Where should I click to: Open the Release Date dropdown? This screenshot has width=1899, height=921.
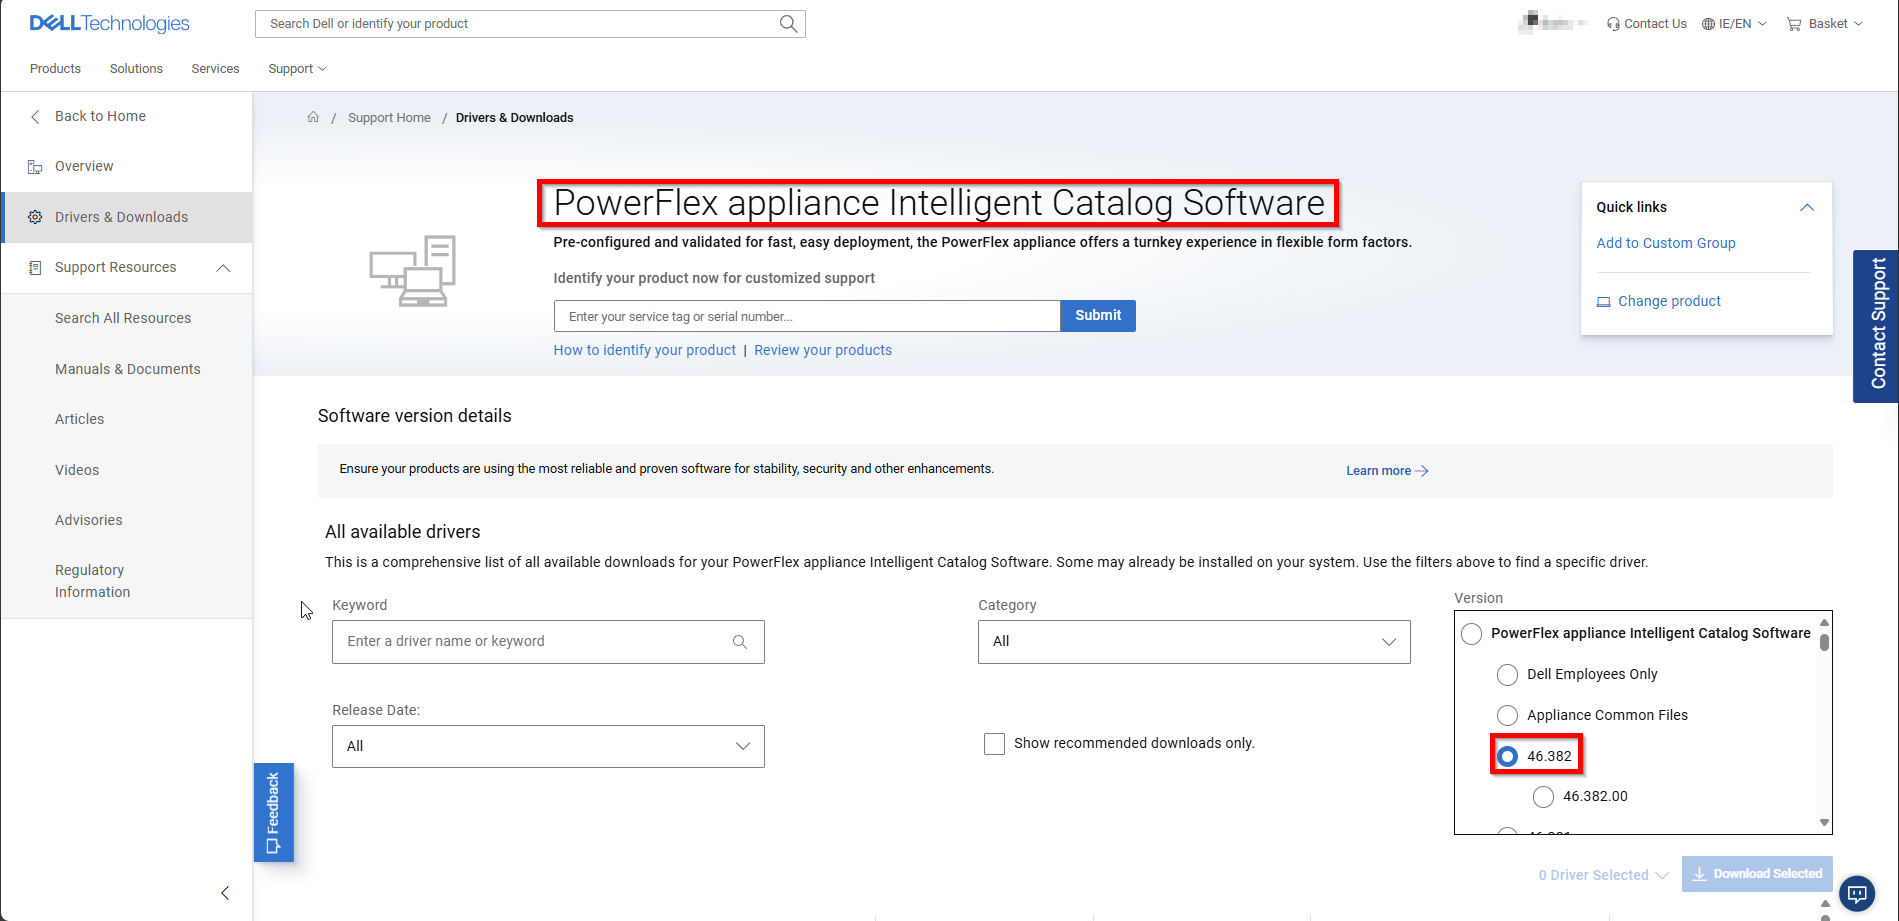click(x=547, y=746)
